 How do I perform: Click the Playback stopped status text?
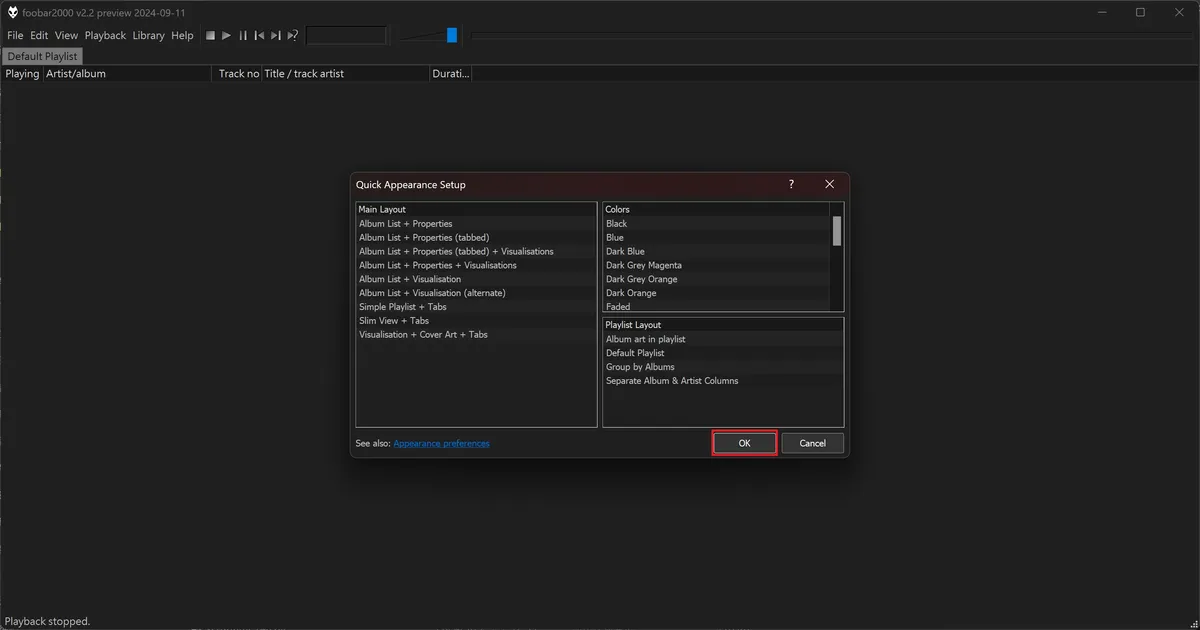click(49, 621)
